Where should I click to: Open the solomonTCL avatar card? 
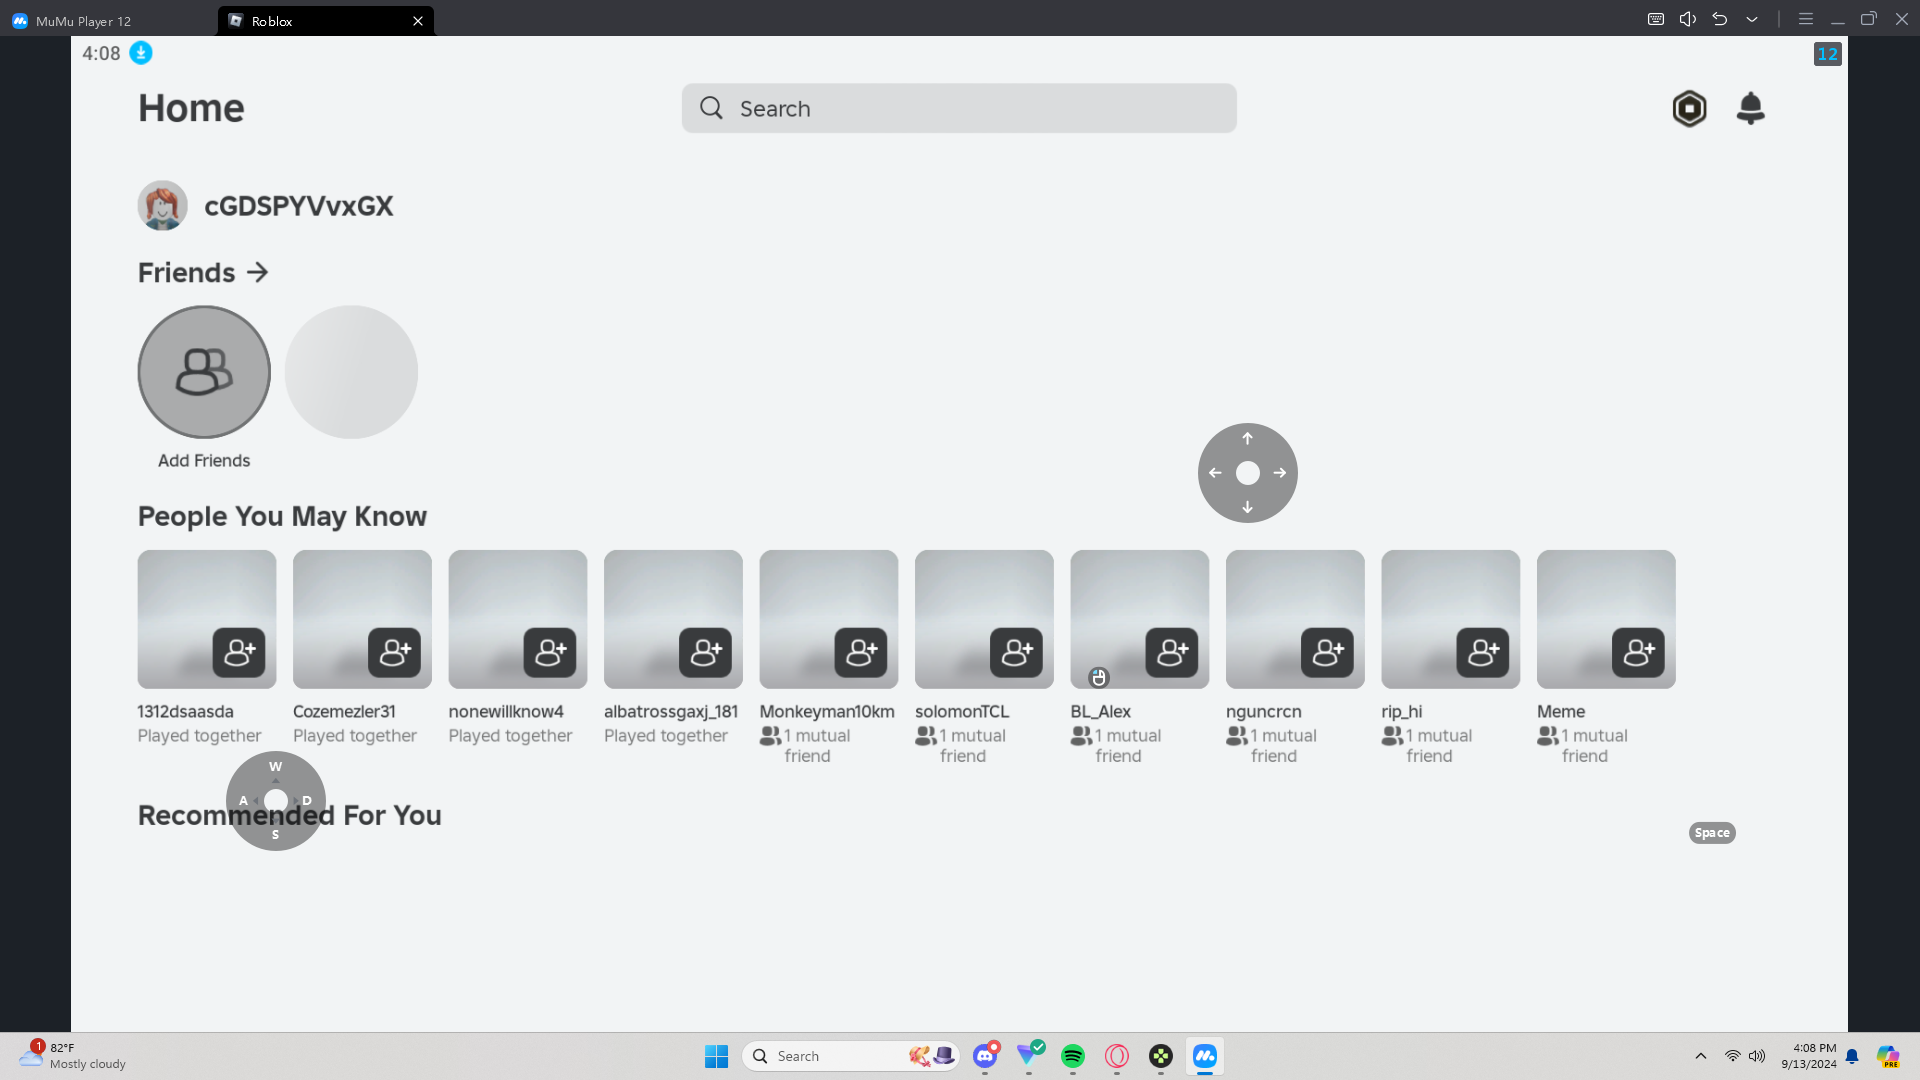[984, 619]
